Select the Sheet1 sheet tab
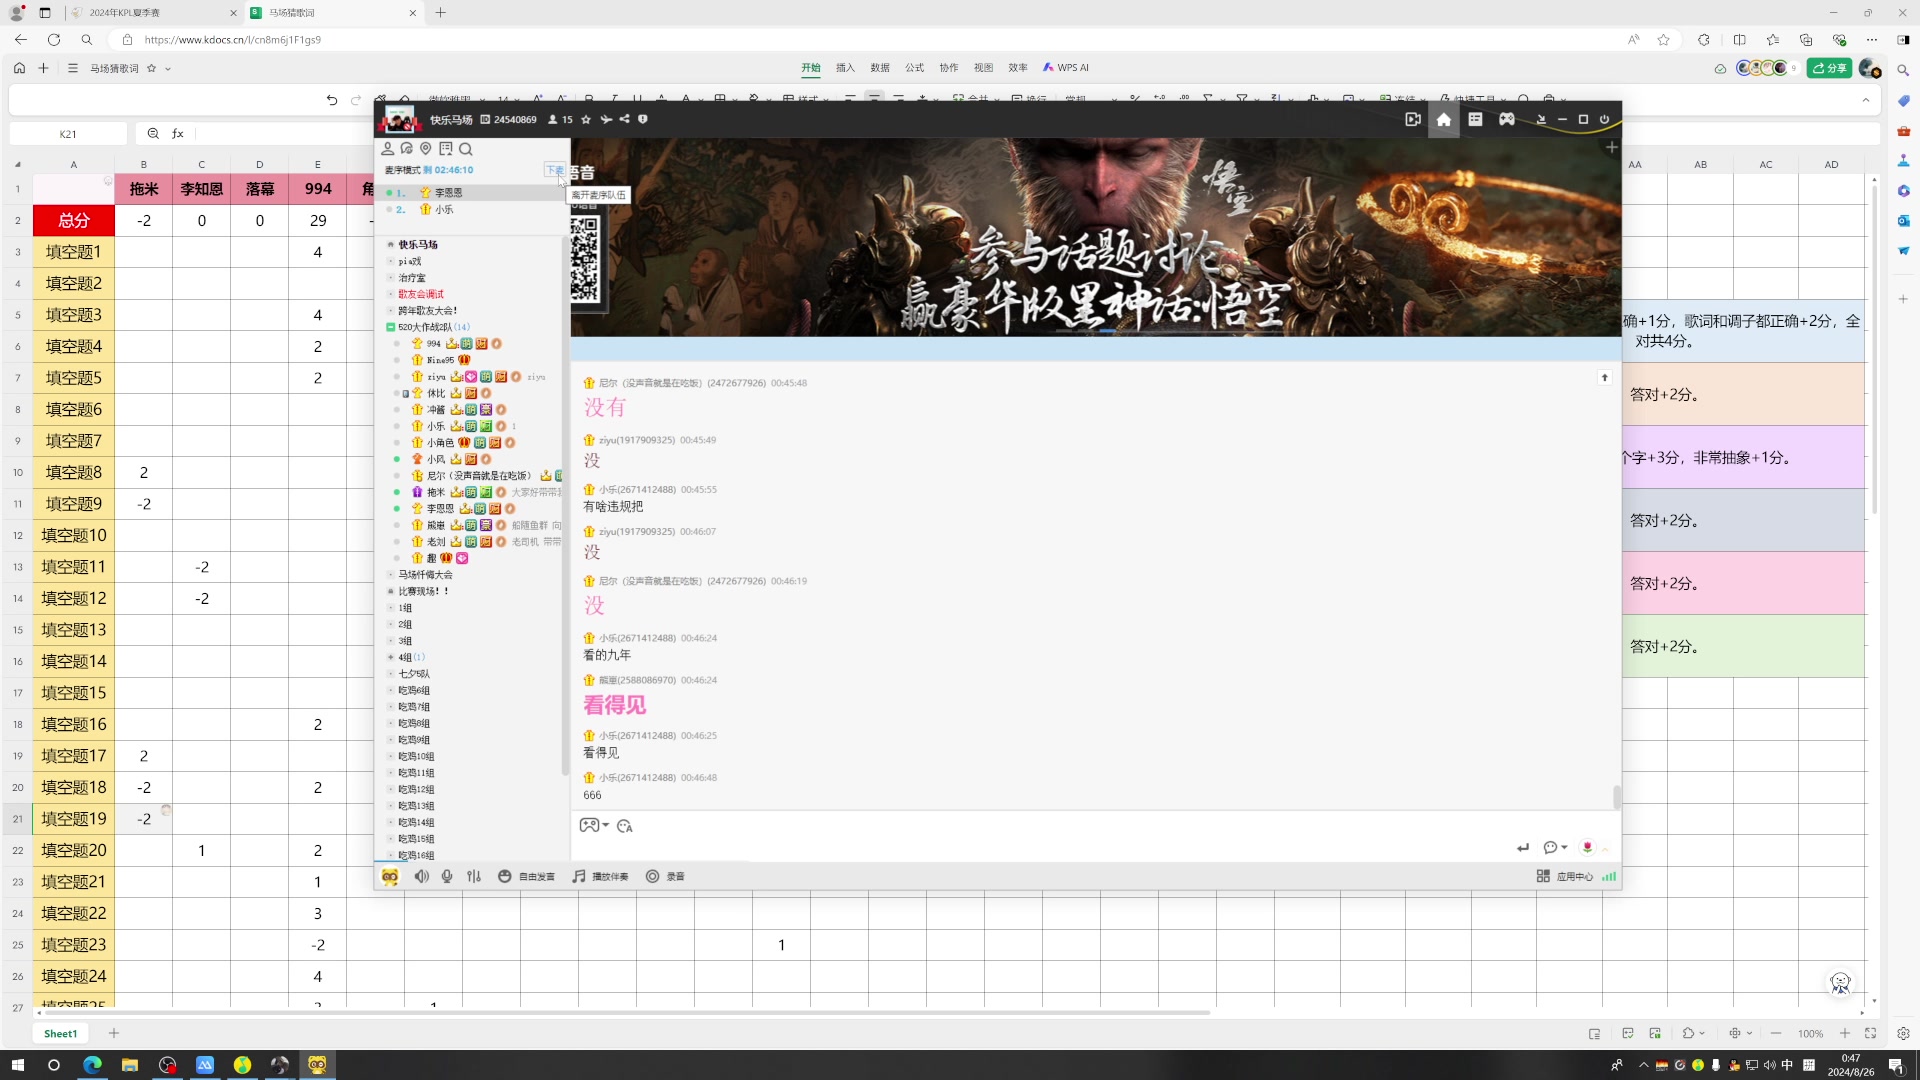The width and height of the screenshot is (1920, 1080). (x=60, y=1034)
